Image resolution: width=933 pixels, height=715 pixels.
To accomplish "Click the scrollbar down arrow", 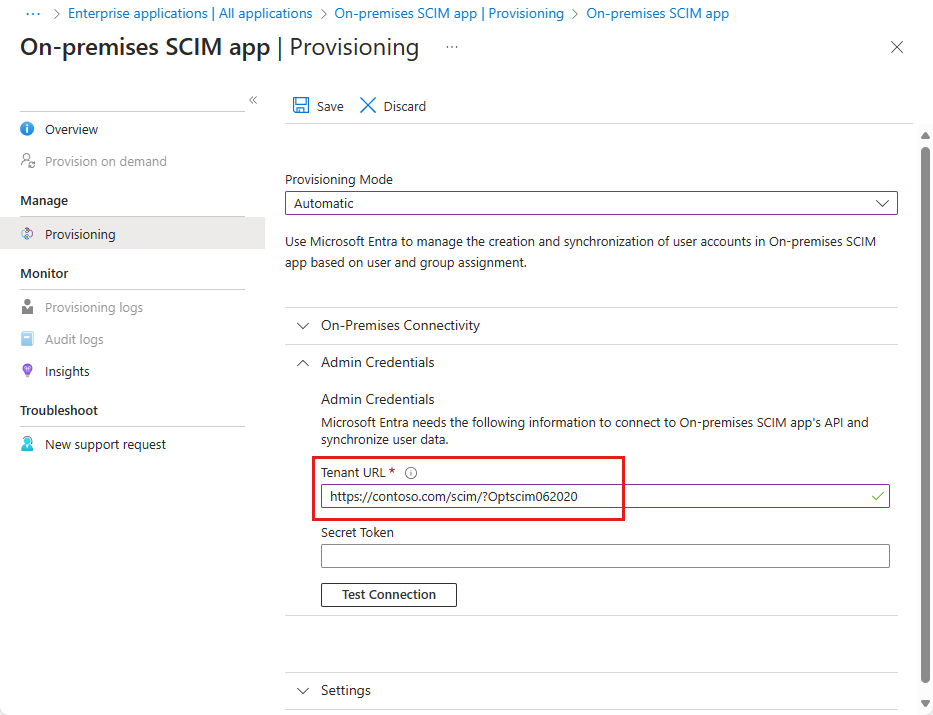I will (x=925, y=703).
